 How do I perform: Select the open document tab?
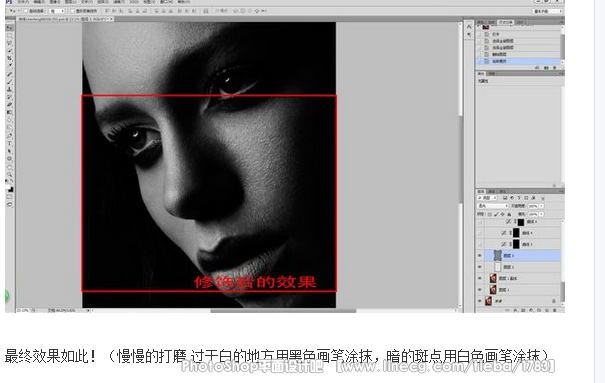[64, 19]
